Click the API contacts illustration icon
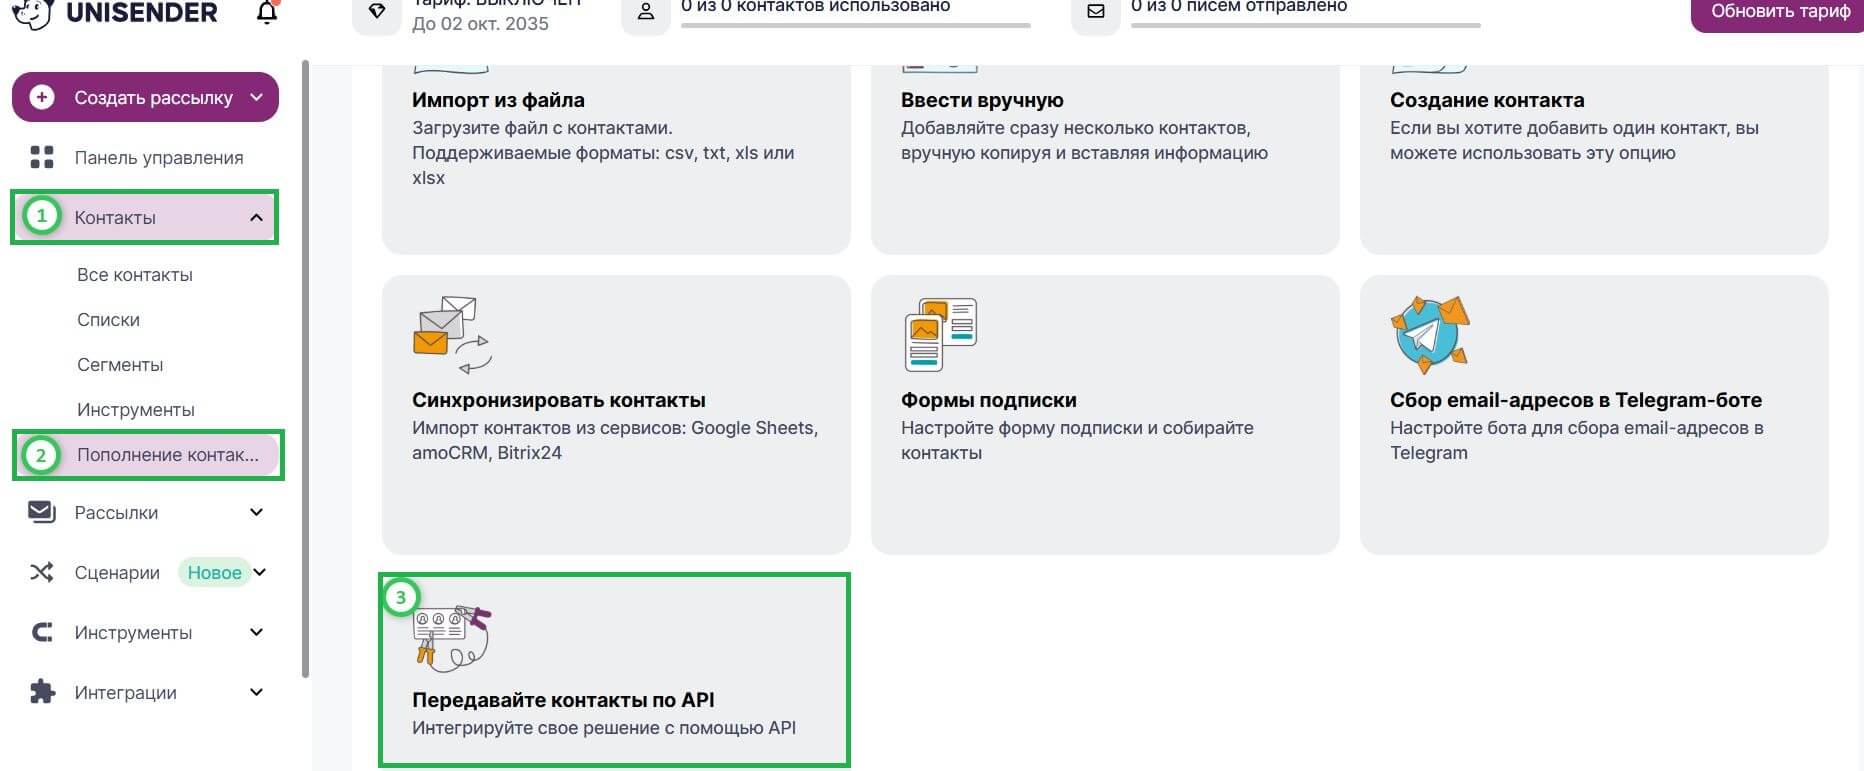This screenshot has width=1864, height=771. 452,636
